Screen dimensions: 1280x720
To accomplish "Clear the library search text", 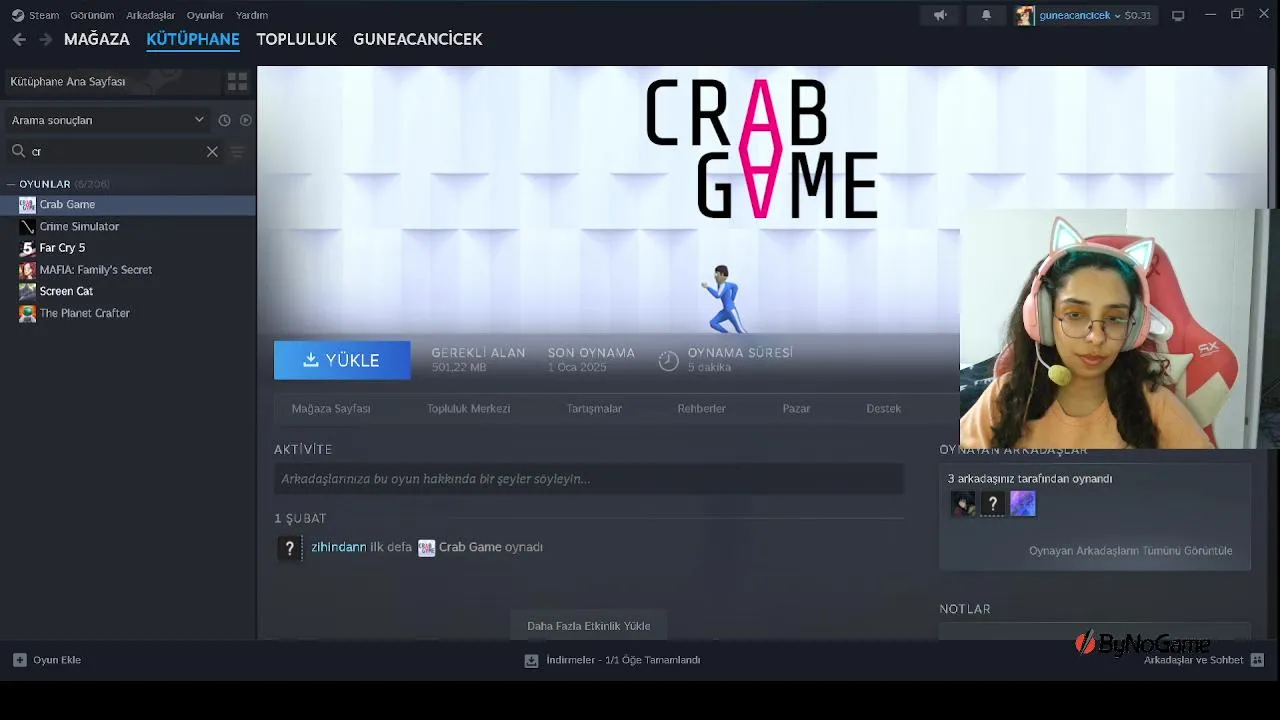I will [x=212, y=151].
